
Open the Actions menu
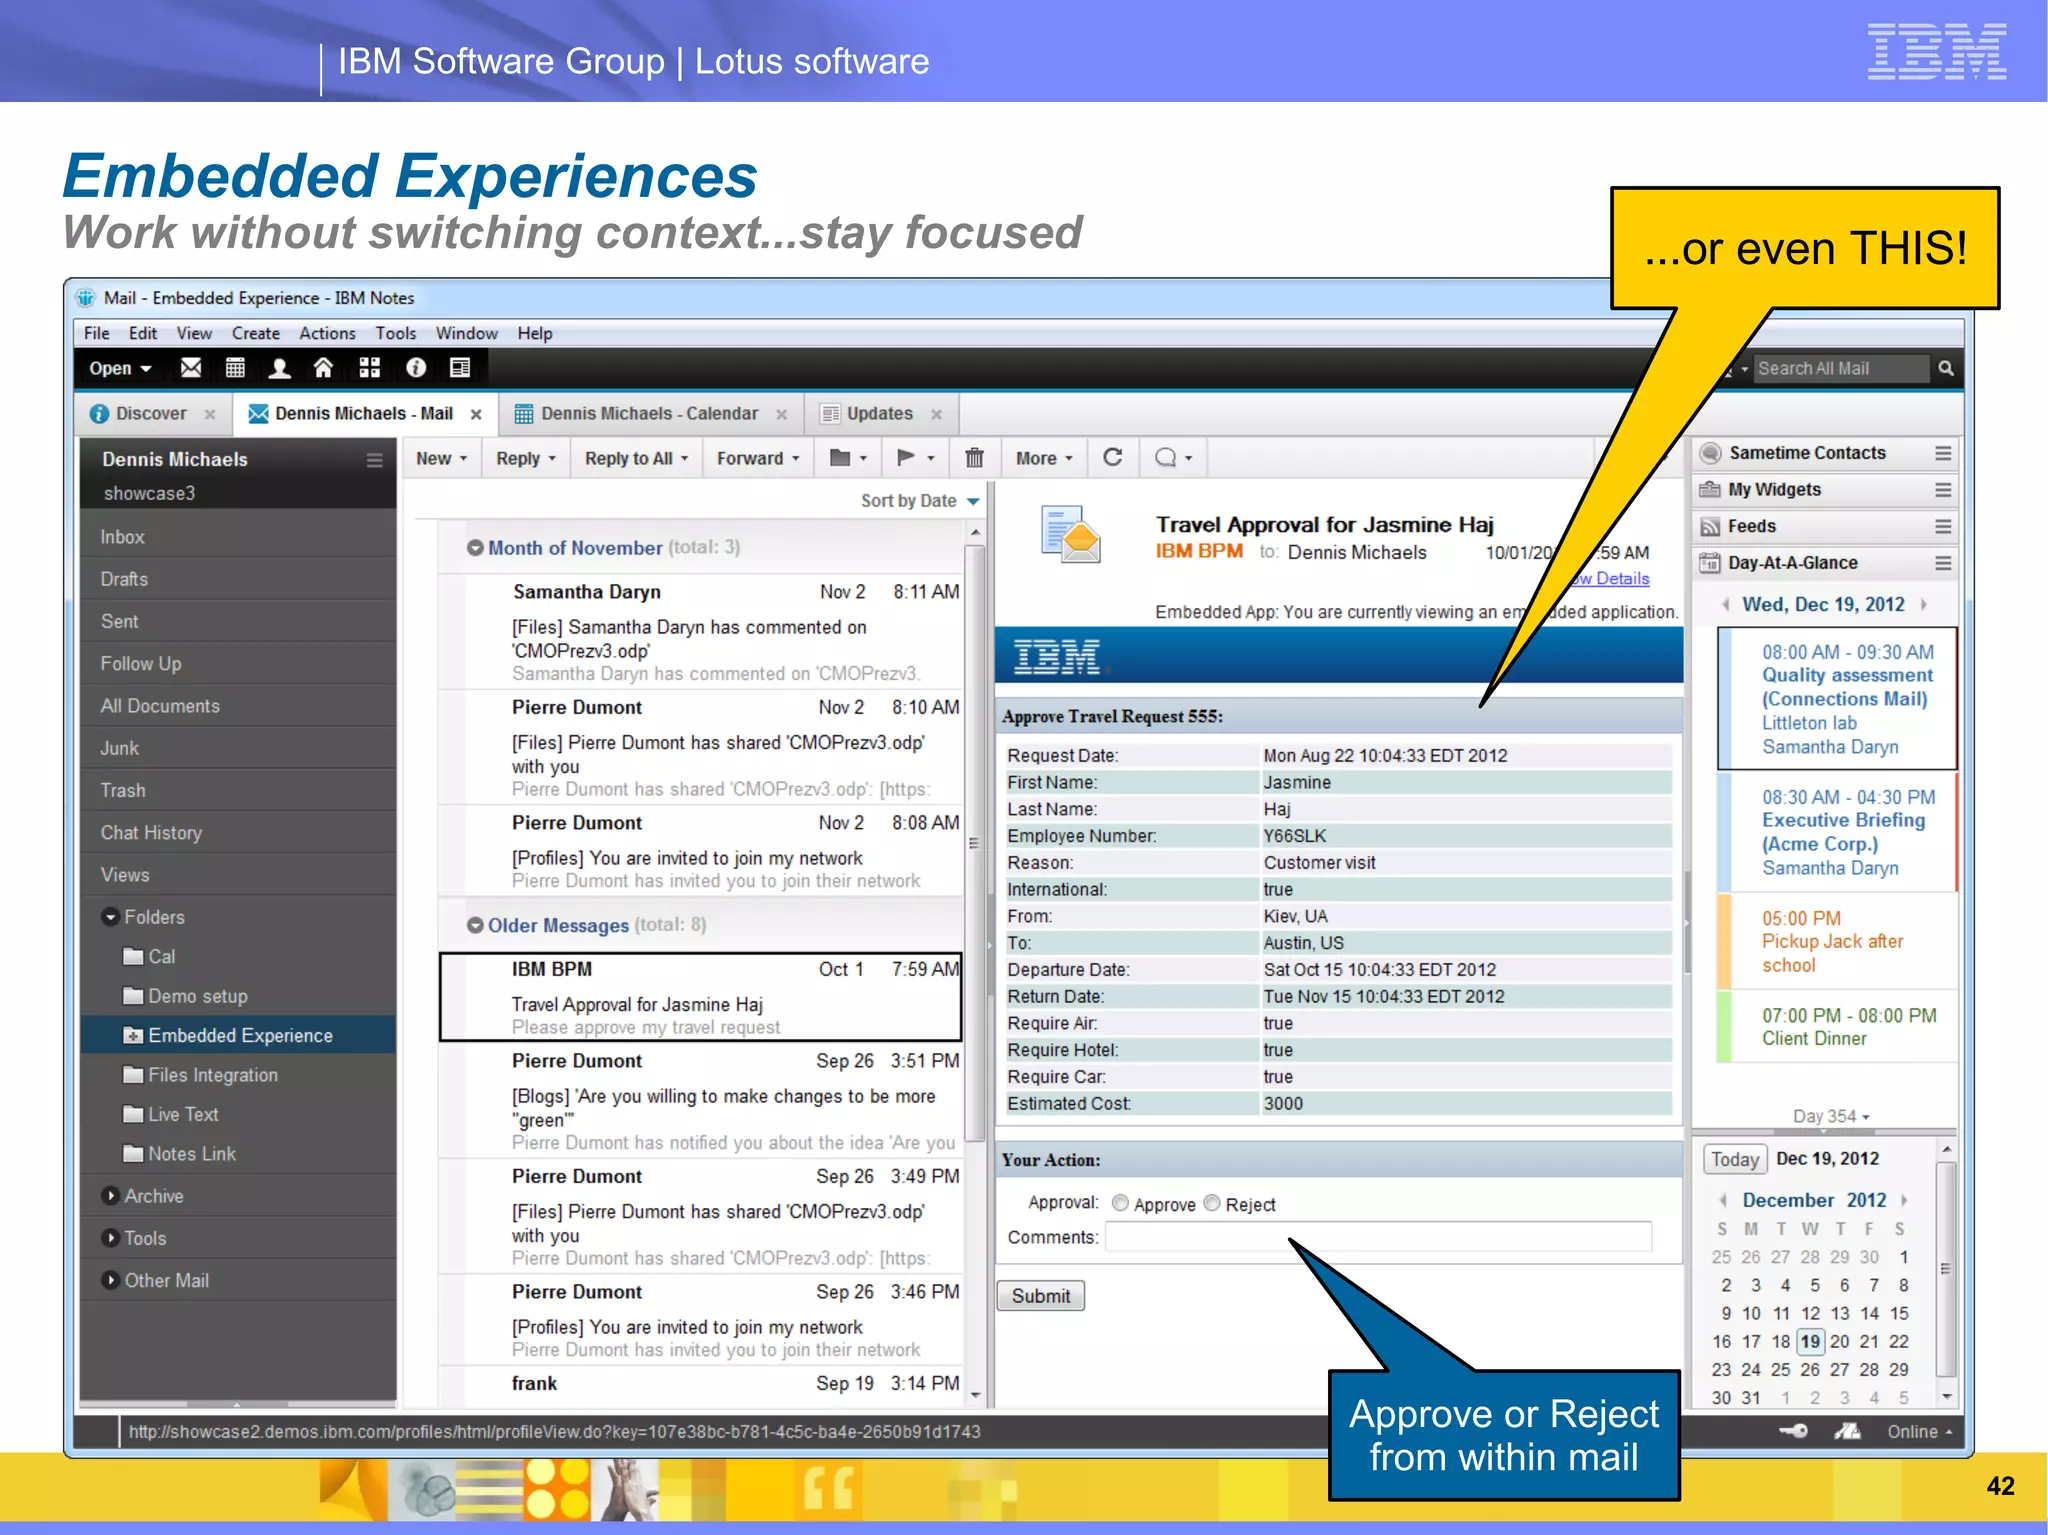327,333
